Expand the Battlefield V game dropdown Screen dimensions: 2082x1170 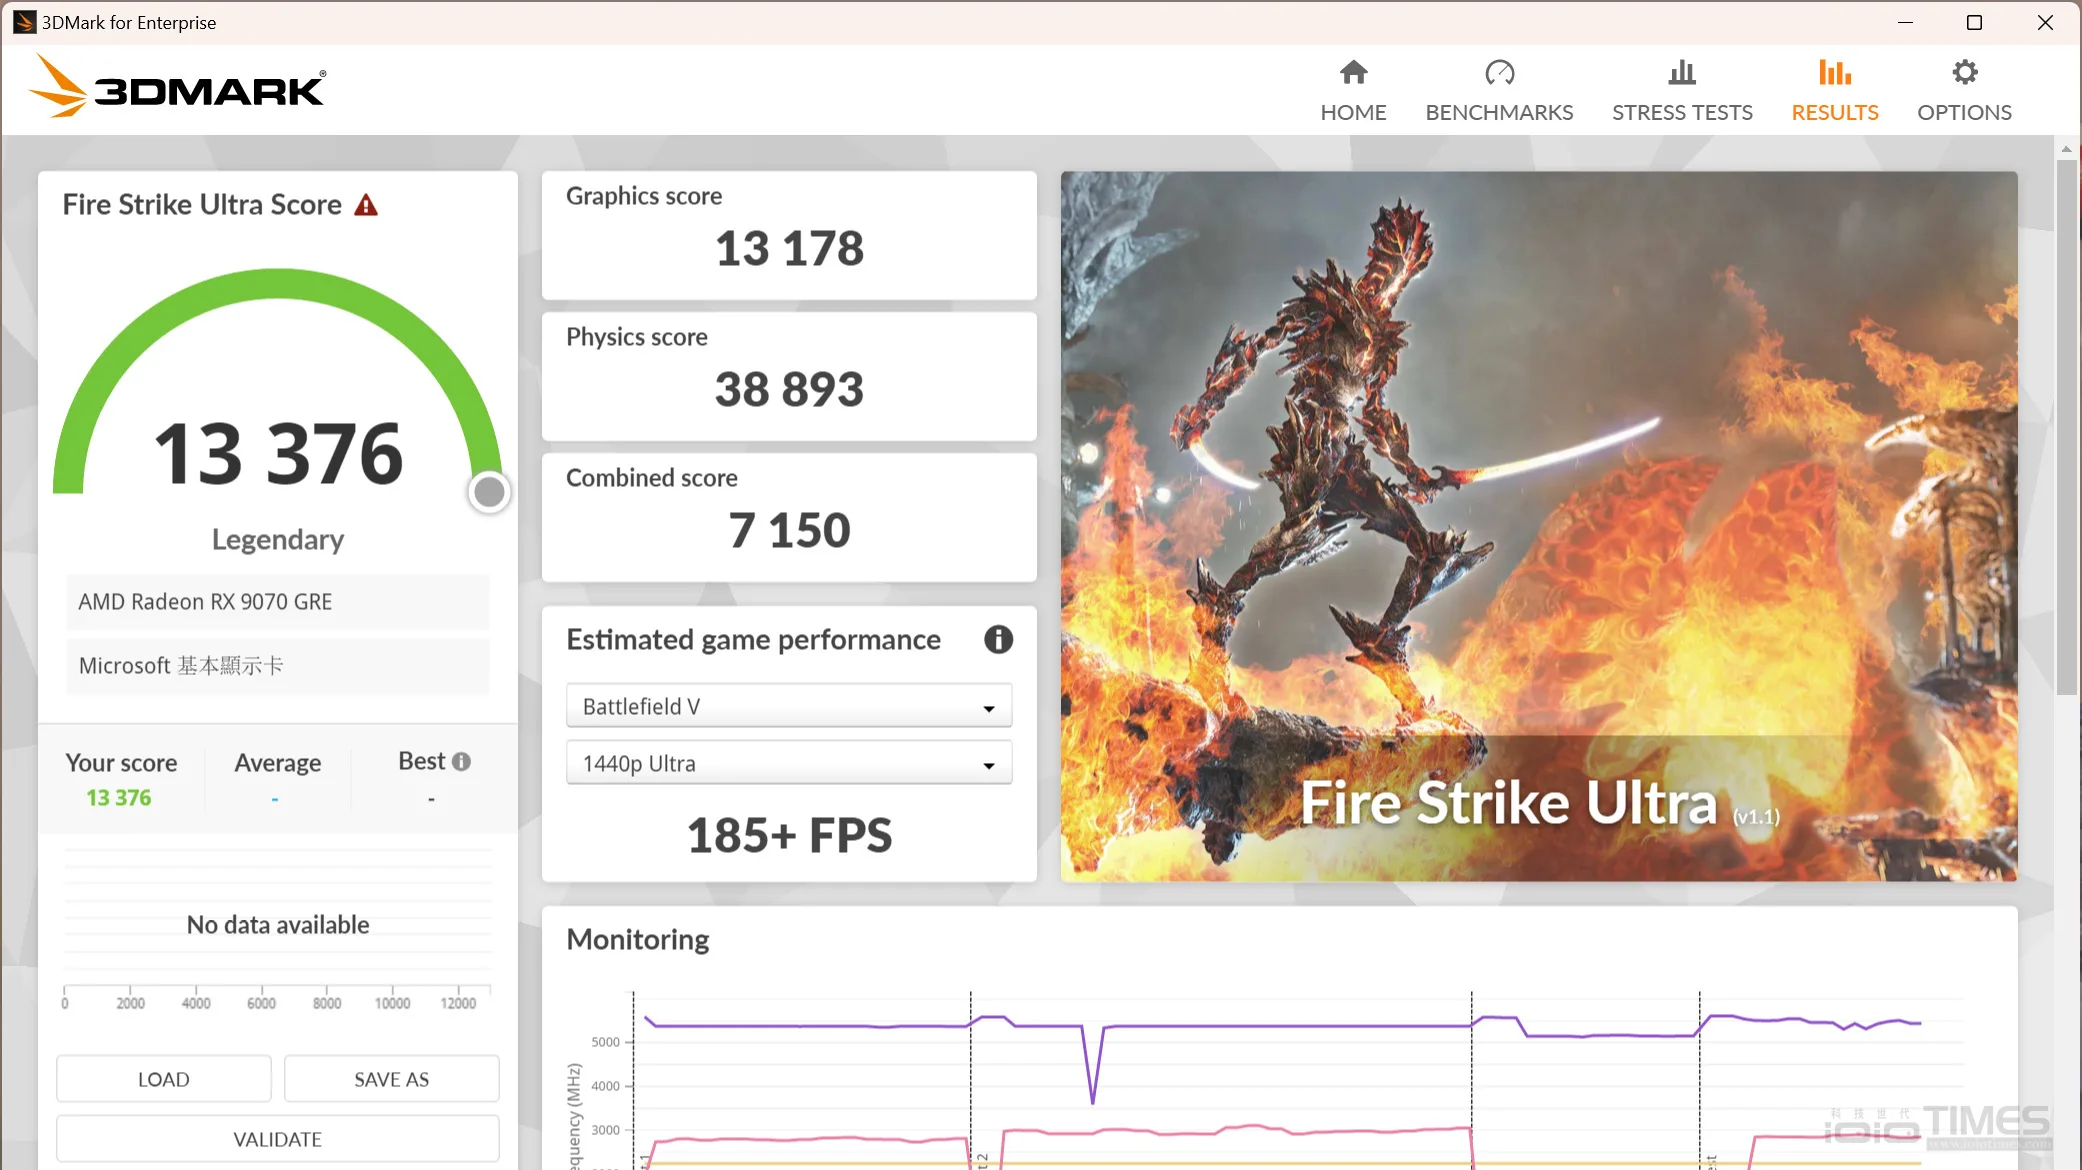(789, 706)
